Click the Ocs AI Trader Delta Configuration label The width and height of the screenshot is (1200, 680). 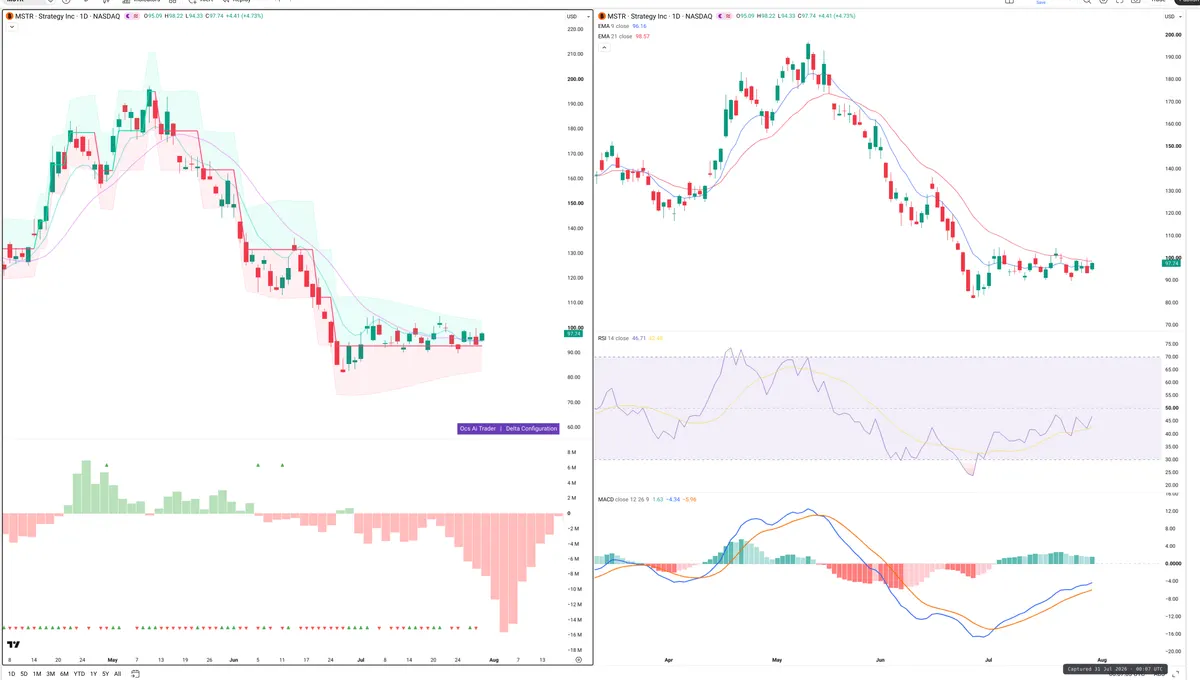[x=508, y=428]
